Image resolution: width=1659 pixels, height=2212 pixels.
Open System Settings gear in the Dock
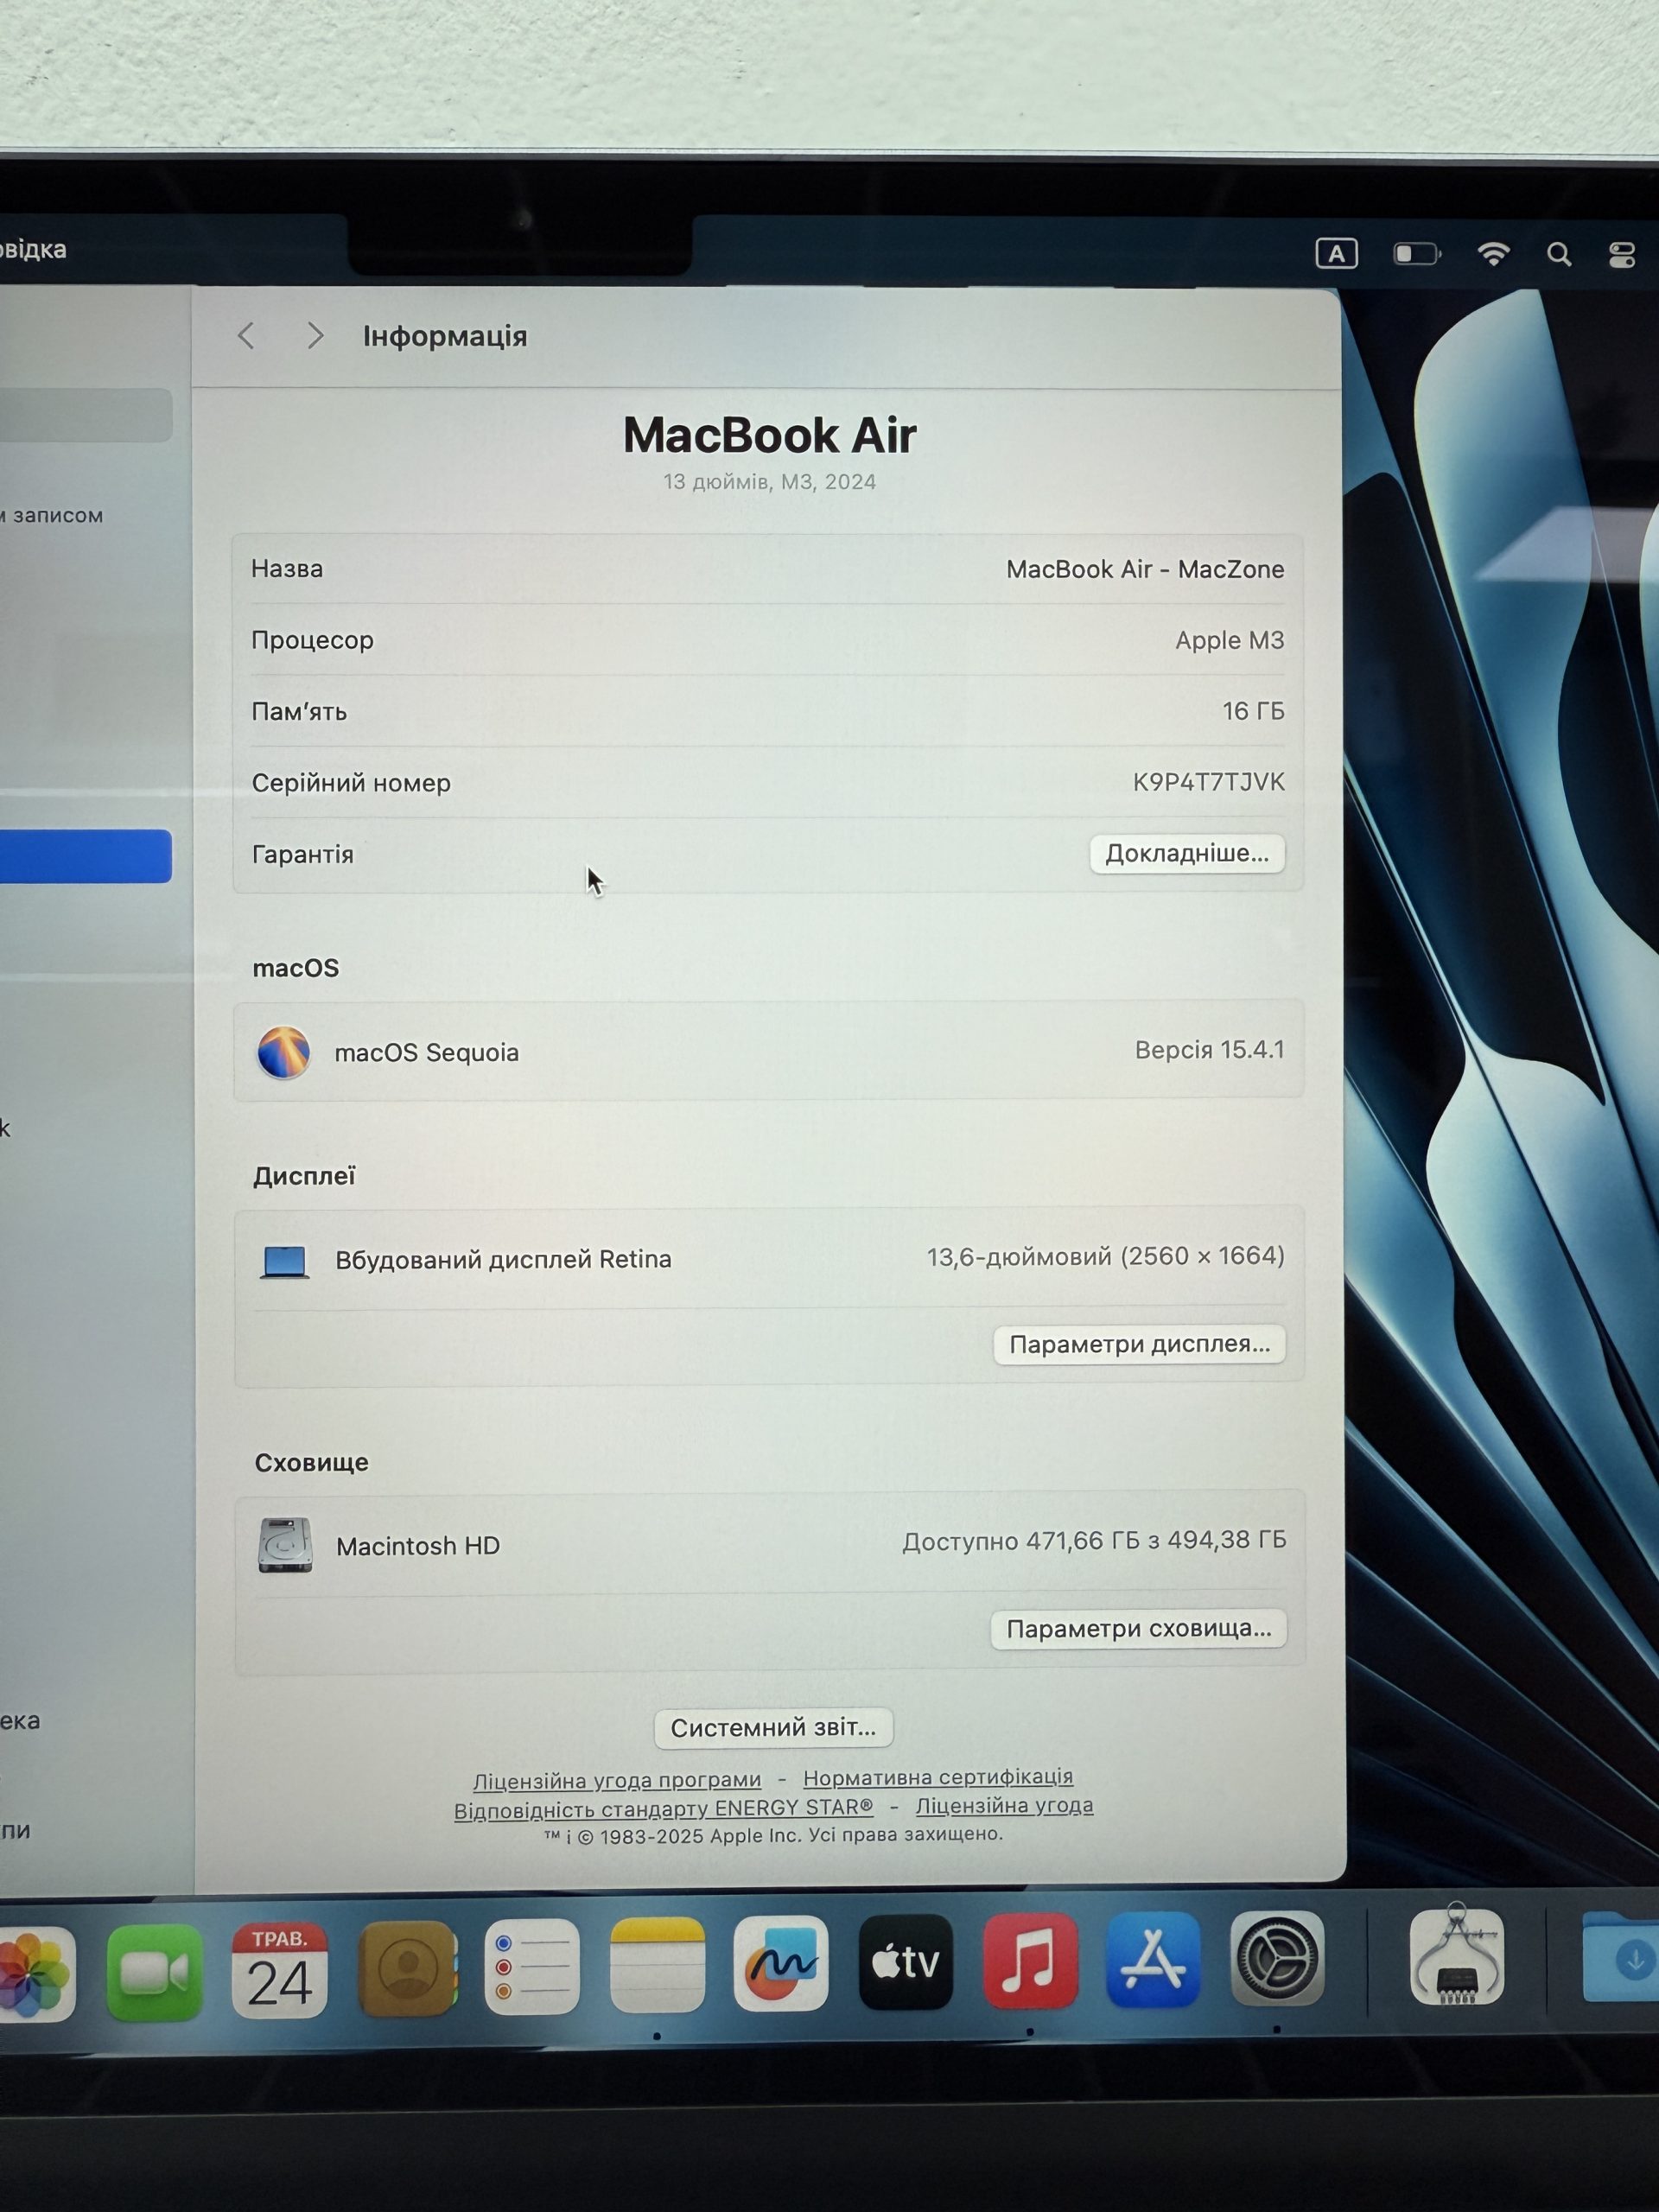(x=1277, y=1959)
